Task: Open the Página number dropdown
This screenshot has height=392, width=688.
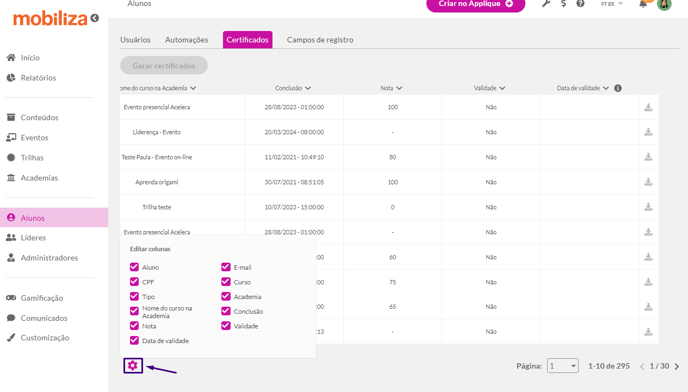Action: (563, 366)
